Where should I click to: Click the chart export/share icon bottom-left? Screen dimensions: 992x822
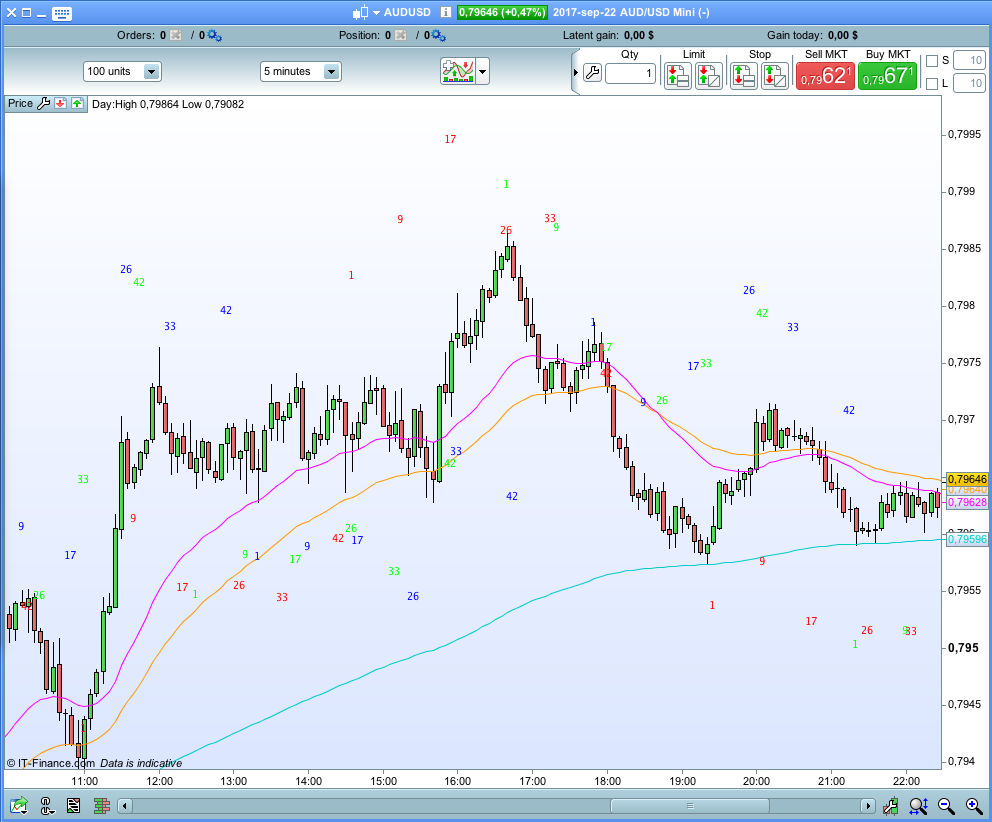point(19,806)
